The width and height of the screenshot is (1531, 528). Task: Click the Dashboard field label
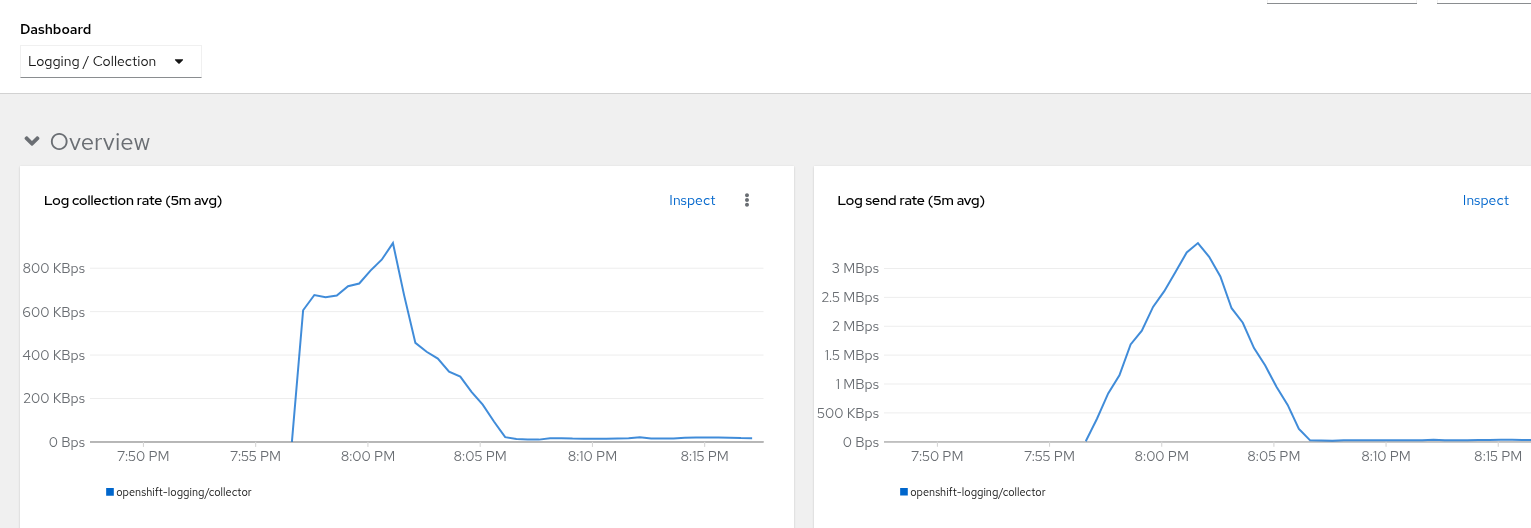click(x=56, y=29)
